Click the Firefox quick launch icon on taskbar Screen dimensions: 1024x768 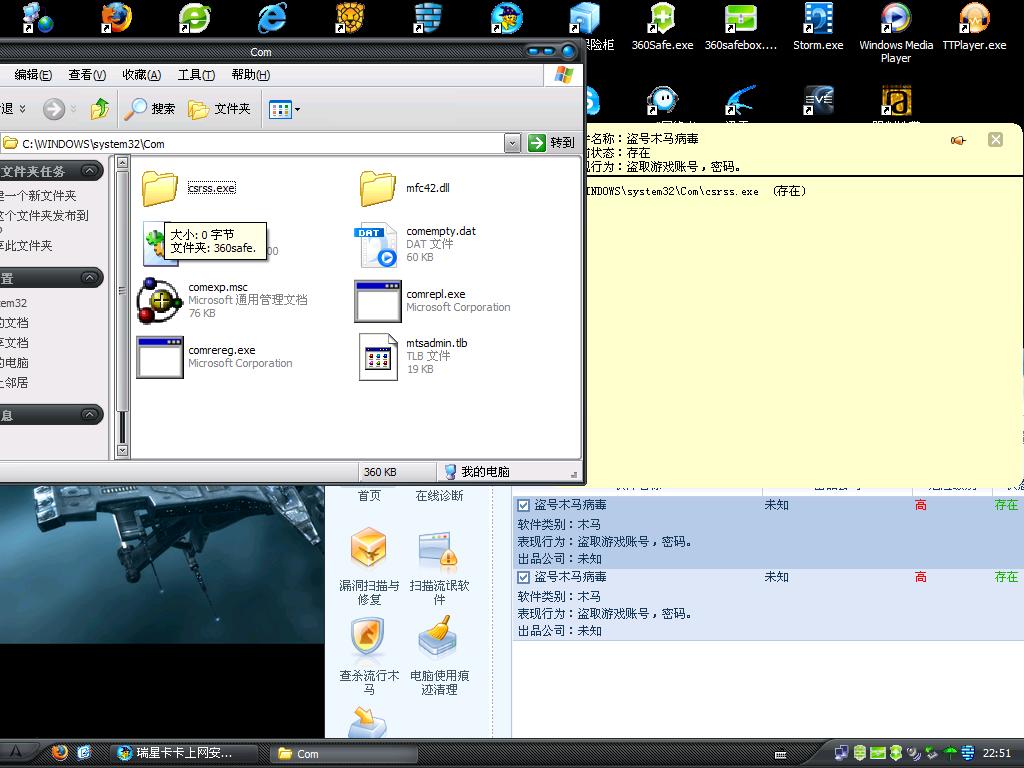(59, 753)
